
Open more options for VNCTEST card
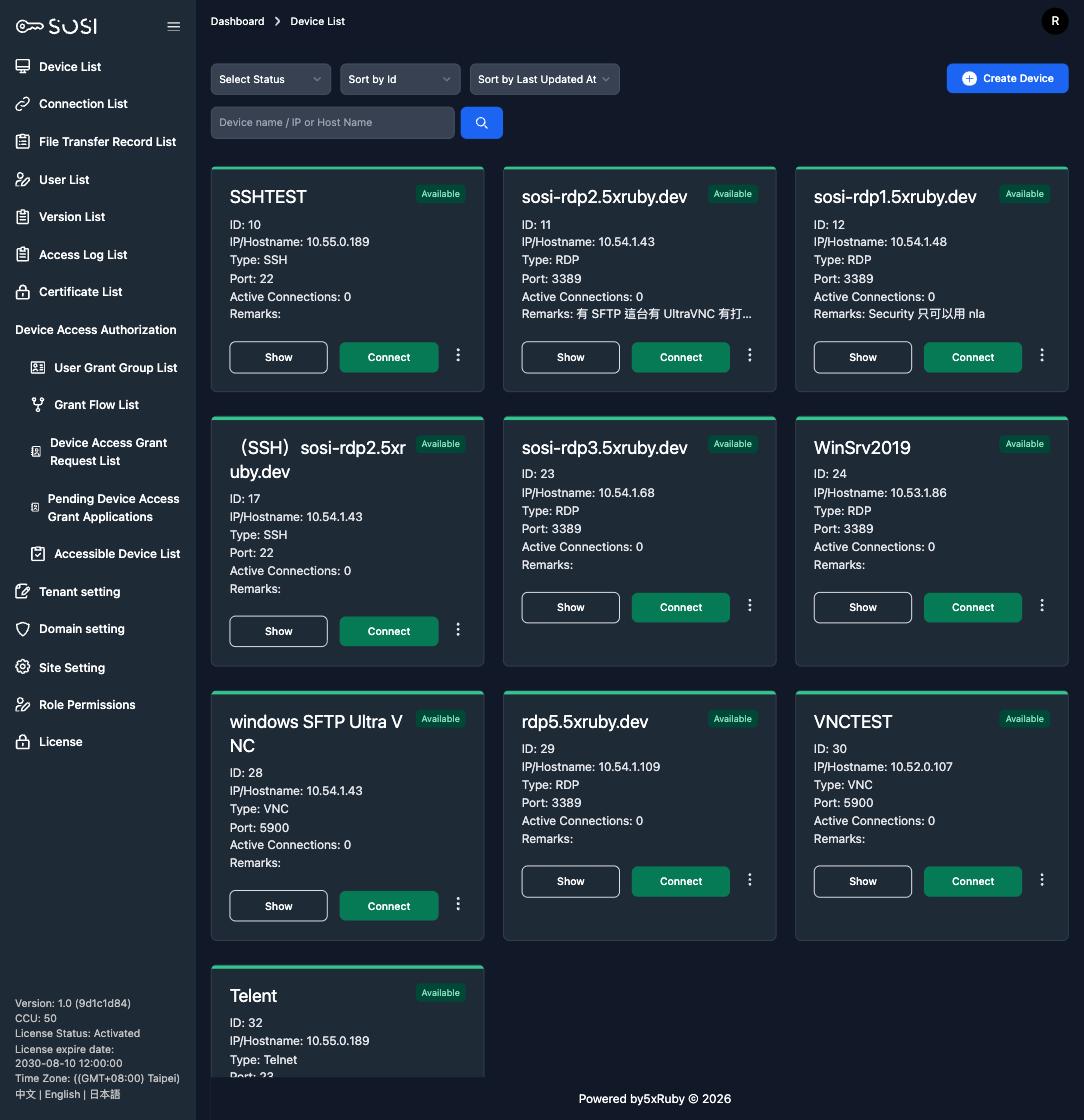point(1042,879)
